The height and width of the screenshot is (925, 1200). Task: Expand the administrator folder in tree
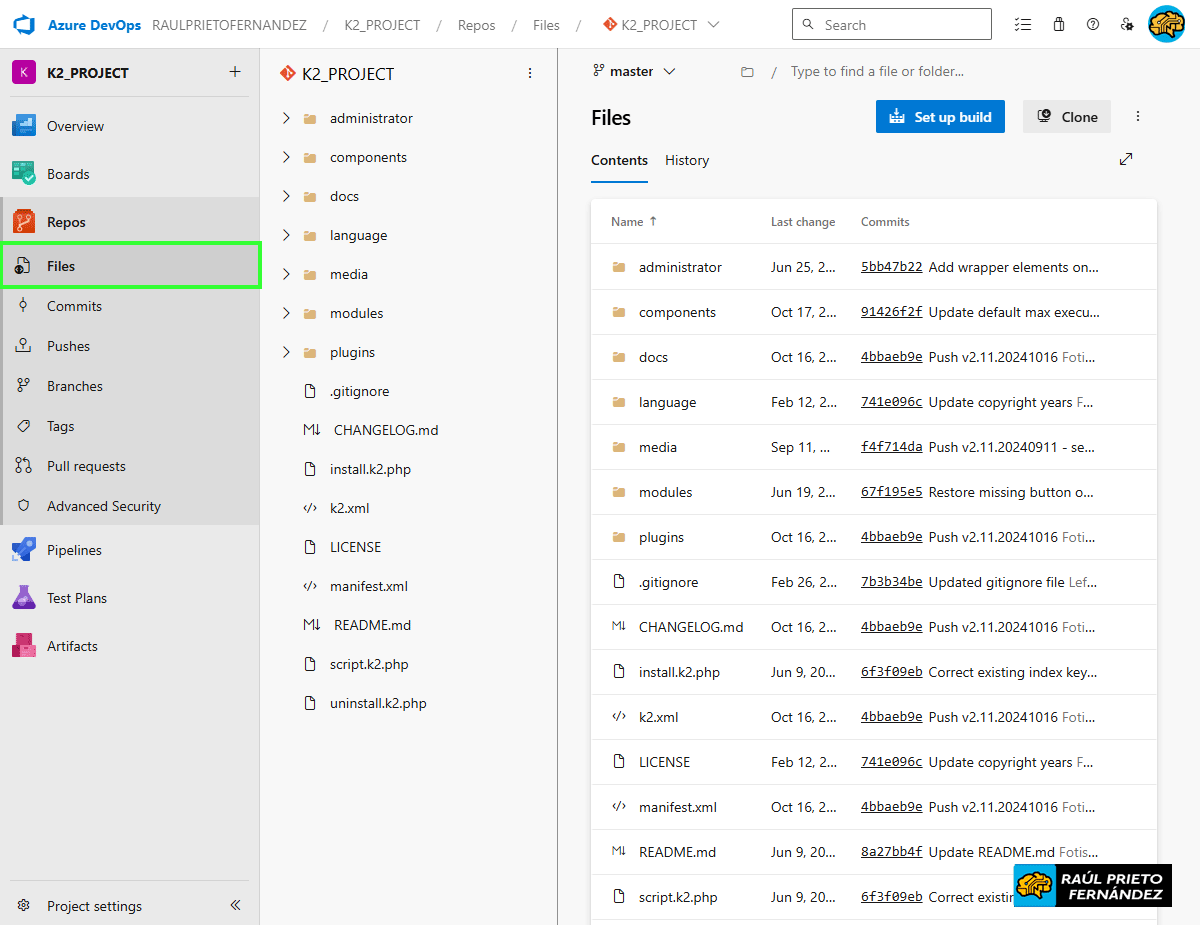(286, 118)
